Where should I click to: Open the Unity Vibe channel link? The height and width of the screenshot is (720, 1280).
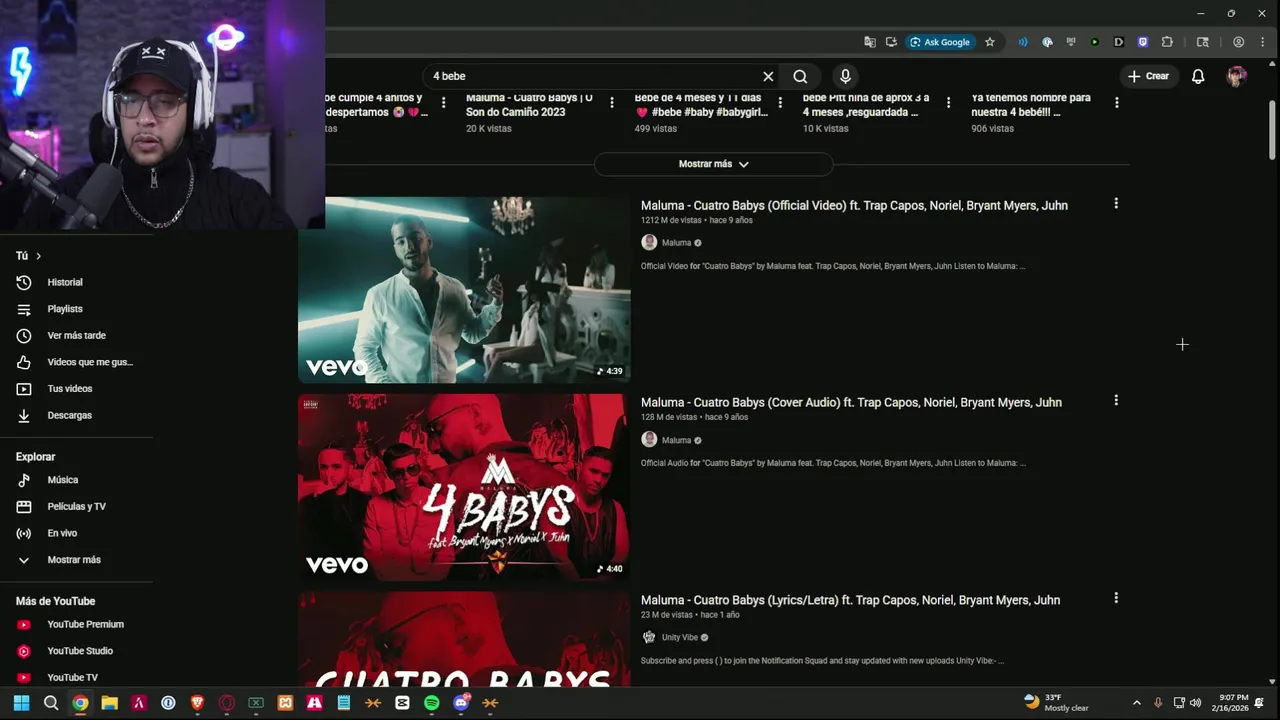(x=680, y=637)
